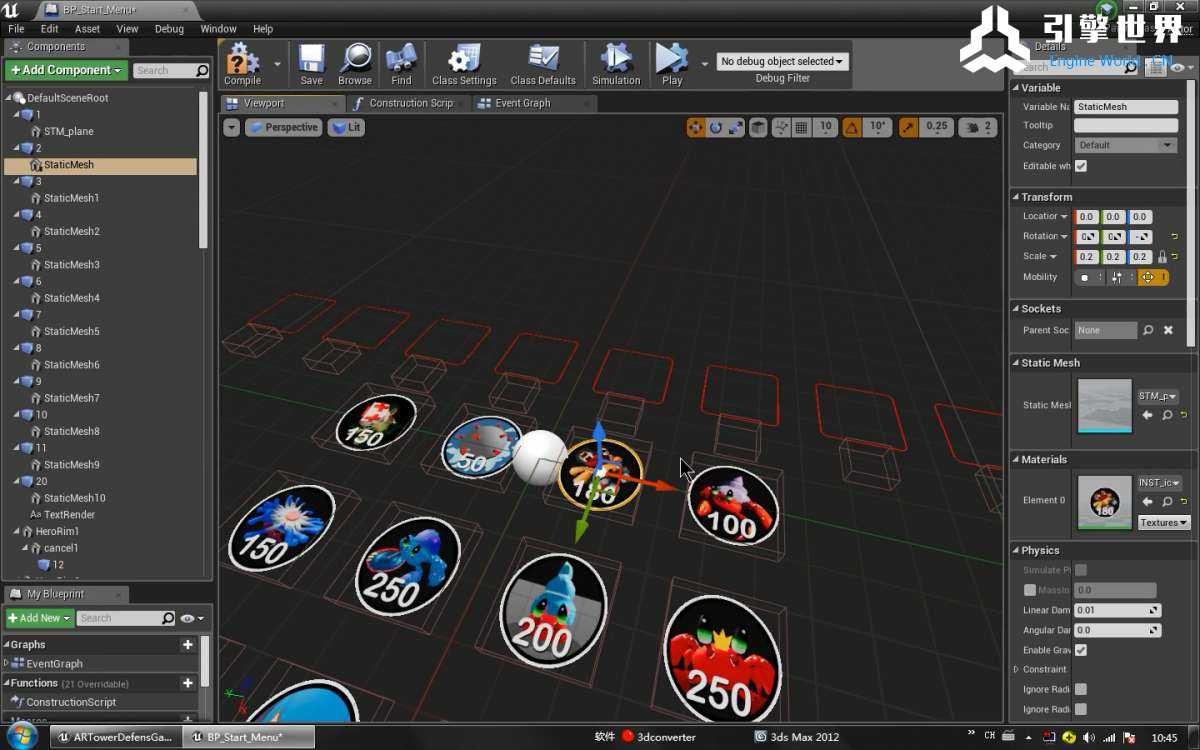Click the Add Component button

click(66, 70)
